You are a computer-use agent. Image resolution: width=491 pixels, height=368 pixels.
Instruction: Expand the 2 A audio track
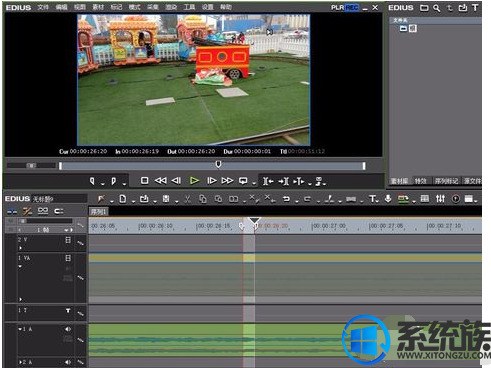pos(20,362)
